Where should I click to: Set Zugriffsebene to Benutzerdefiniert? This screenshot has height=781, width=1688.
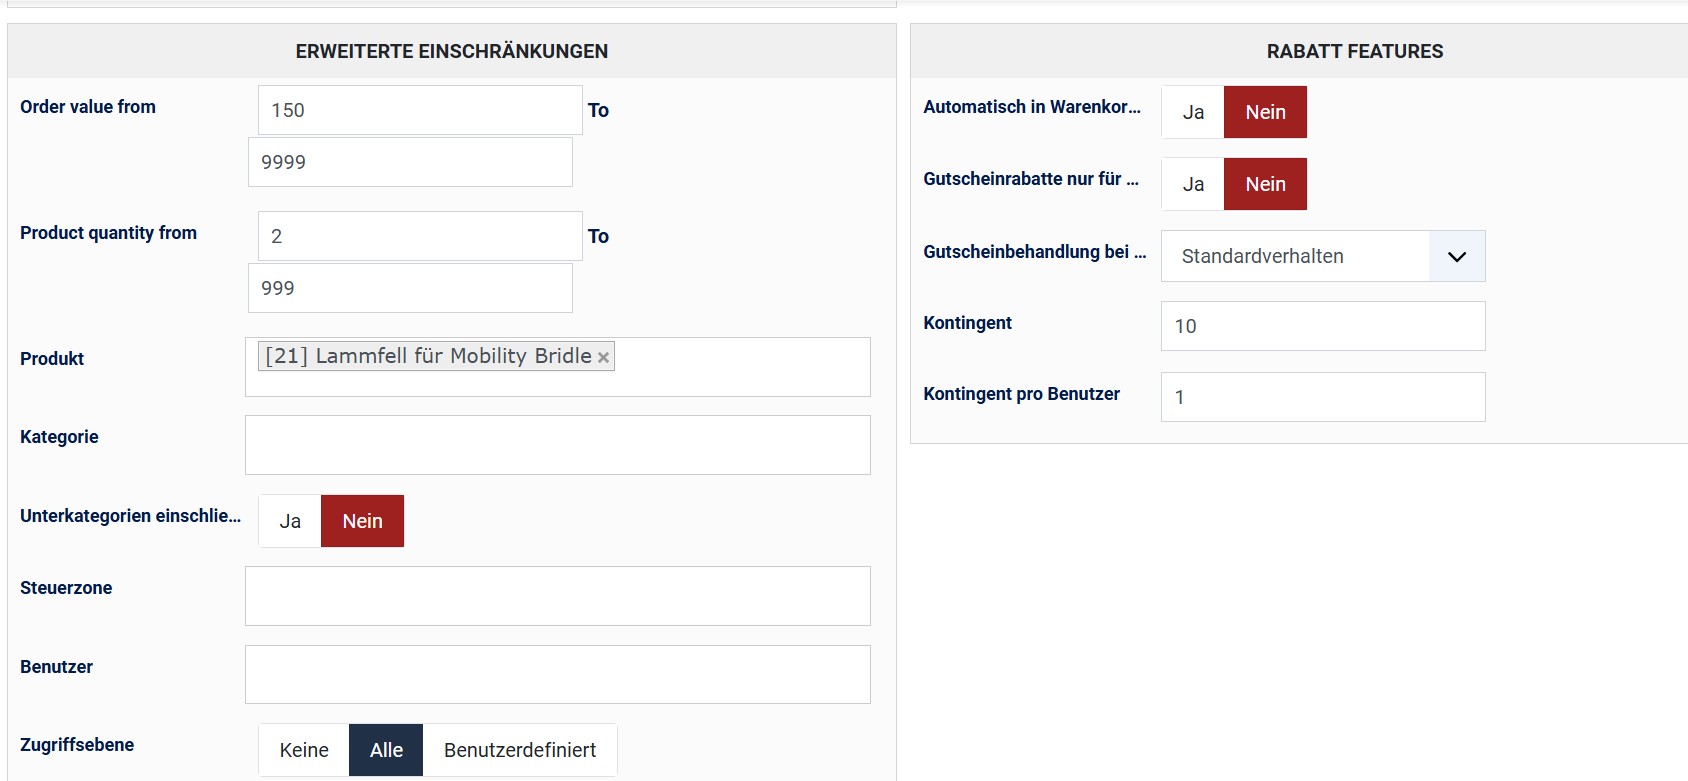519,750
